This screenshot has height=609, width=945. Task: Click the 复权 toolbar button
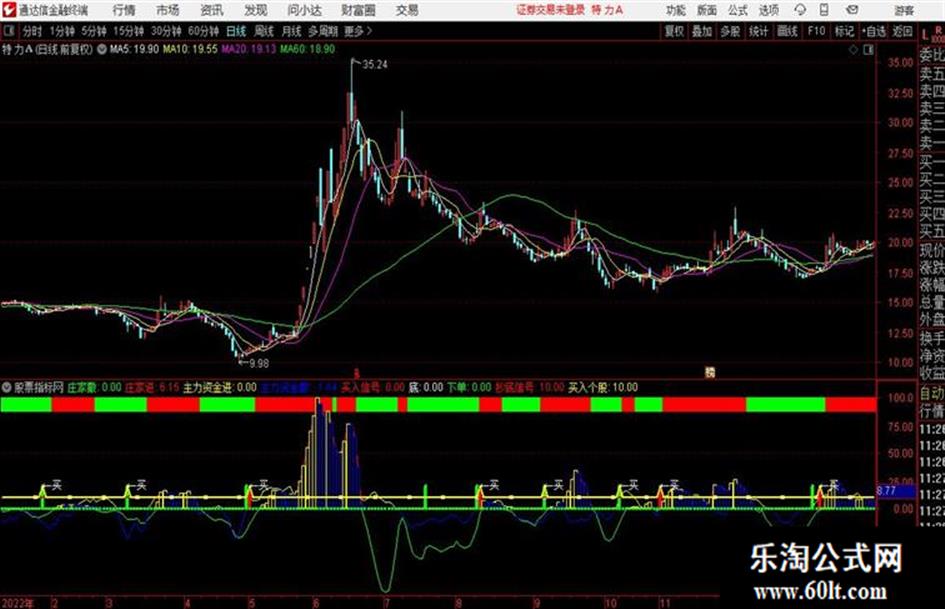tap(674, 31)
